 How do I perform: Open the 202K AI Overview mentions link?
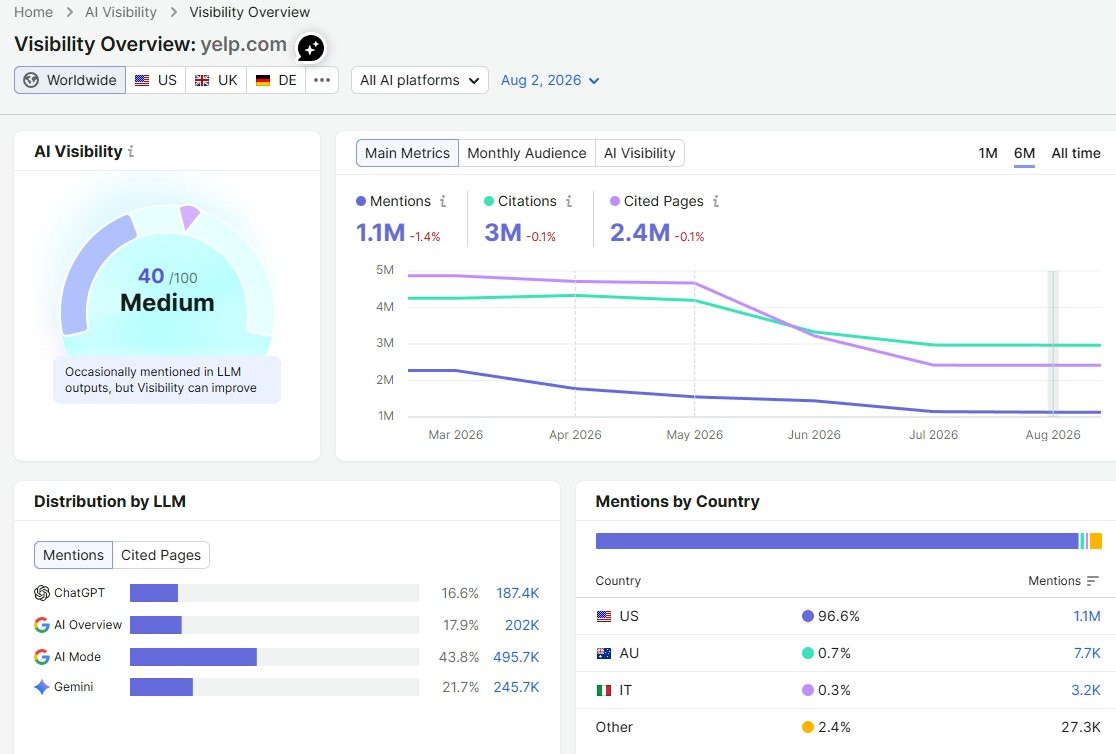tap(522, 625)
